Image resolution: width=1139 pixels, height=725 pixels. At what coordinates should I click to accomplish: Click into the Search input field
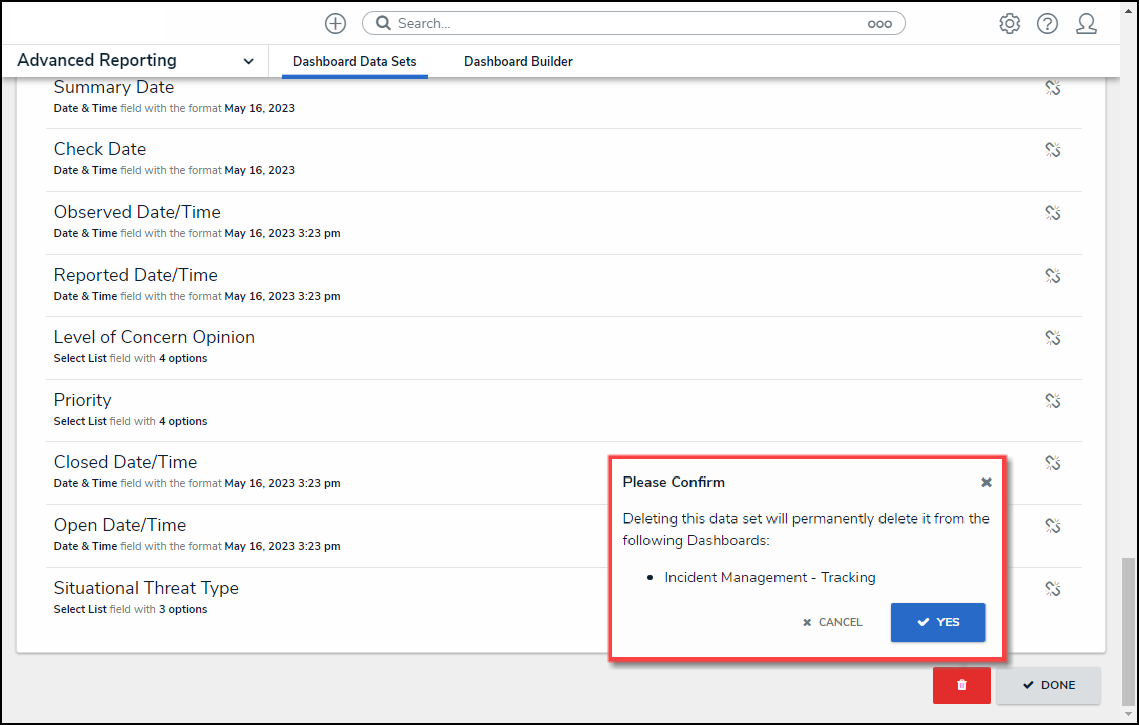pyautogui.click(x=620, y=23)
